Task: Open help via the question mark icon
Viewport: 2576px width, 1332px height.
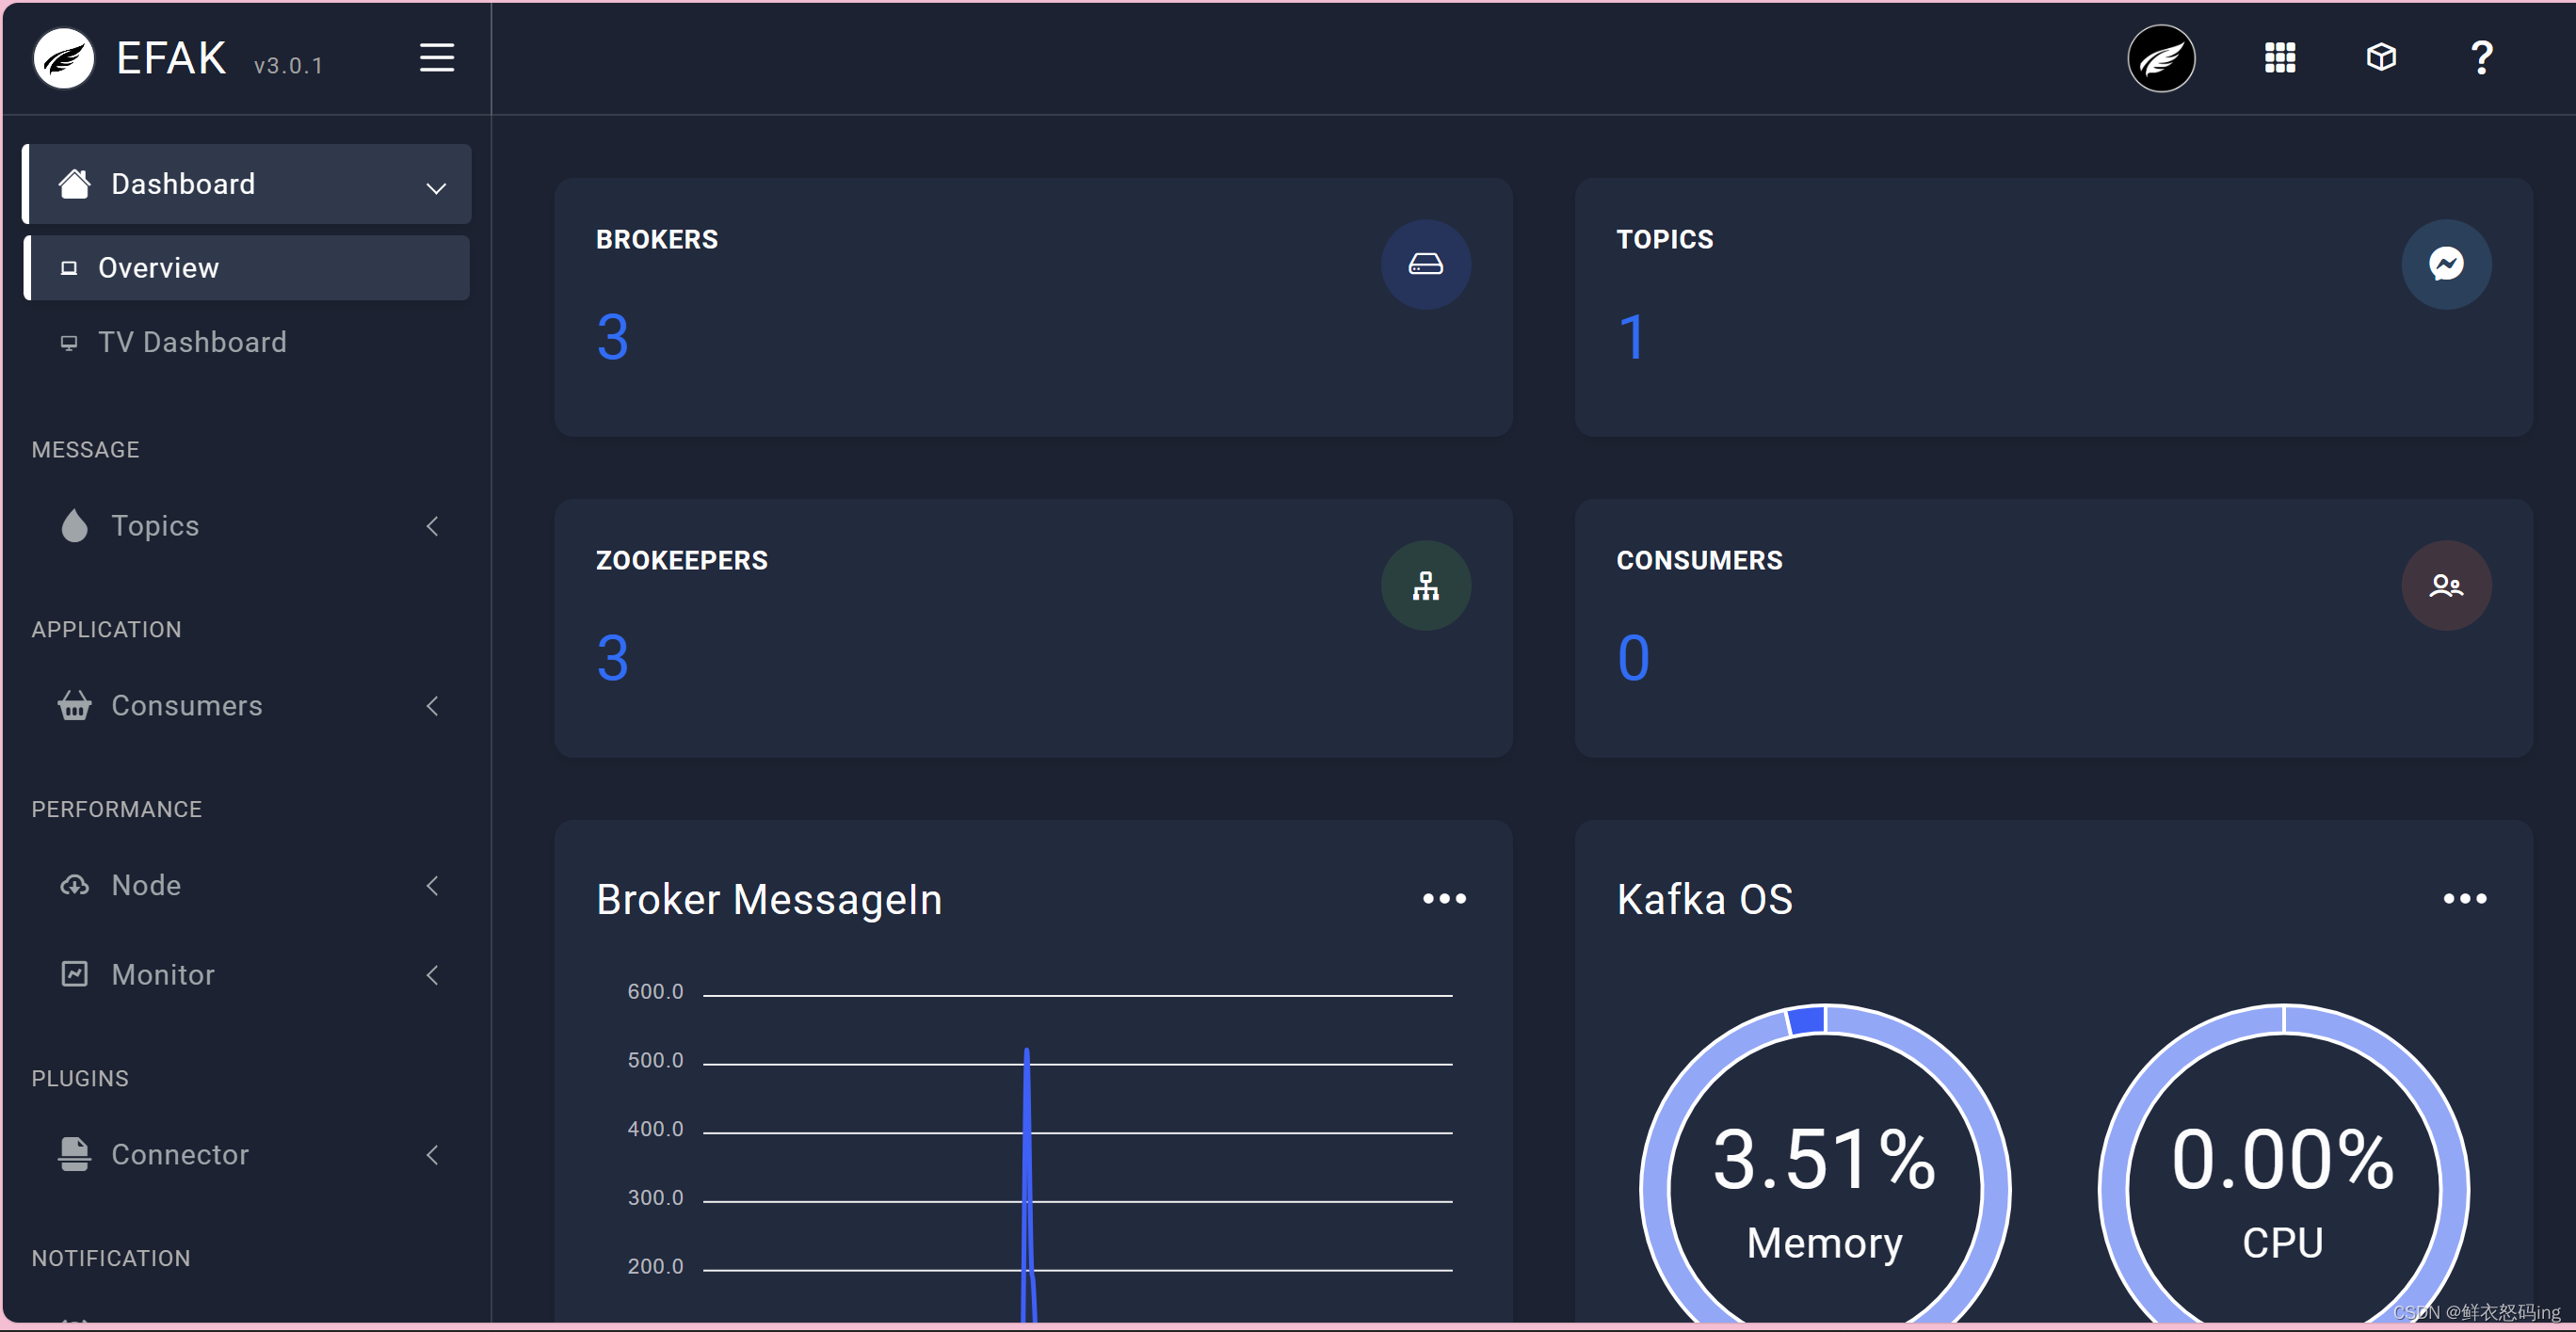Action: [x=2481, y=58]
